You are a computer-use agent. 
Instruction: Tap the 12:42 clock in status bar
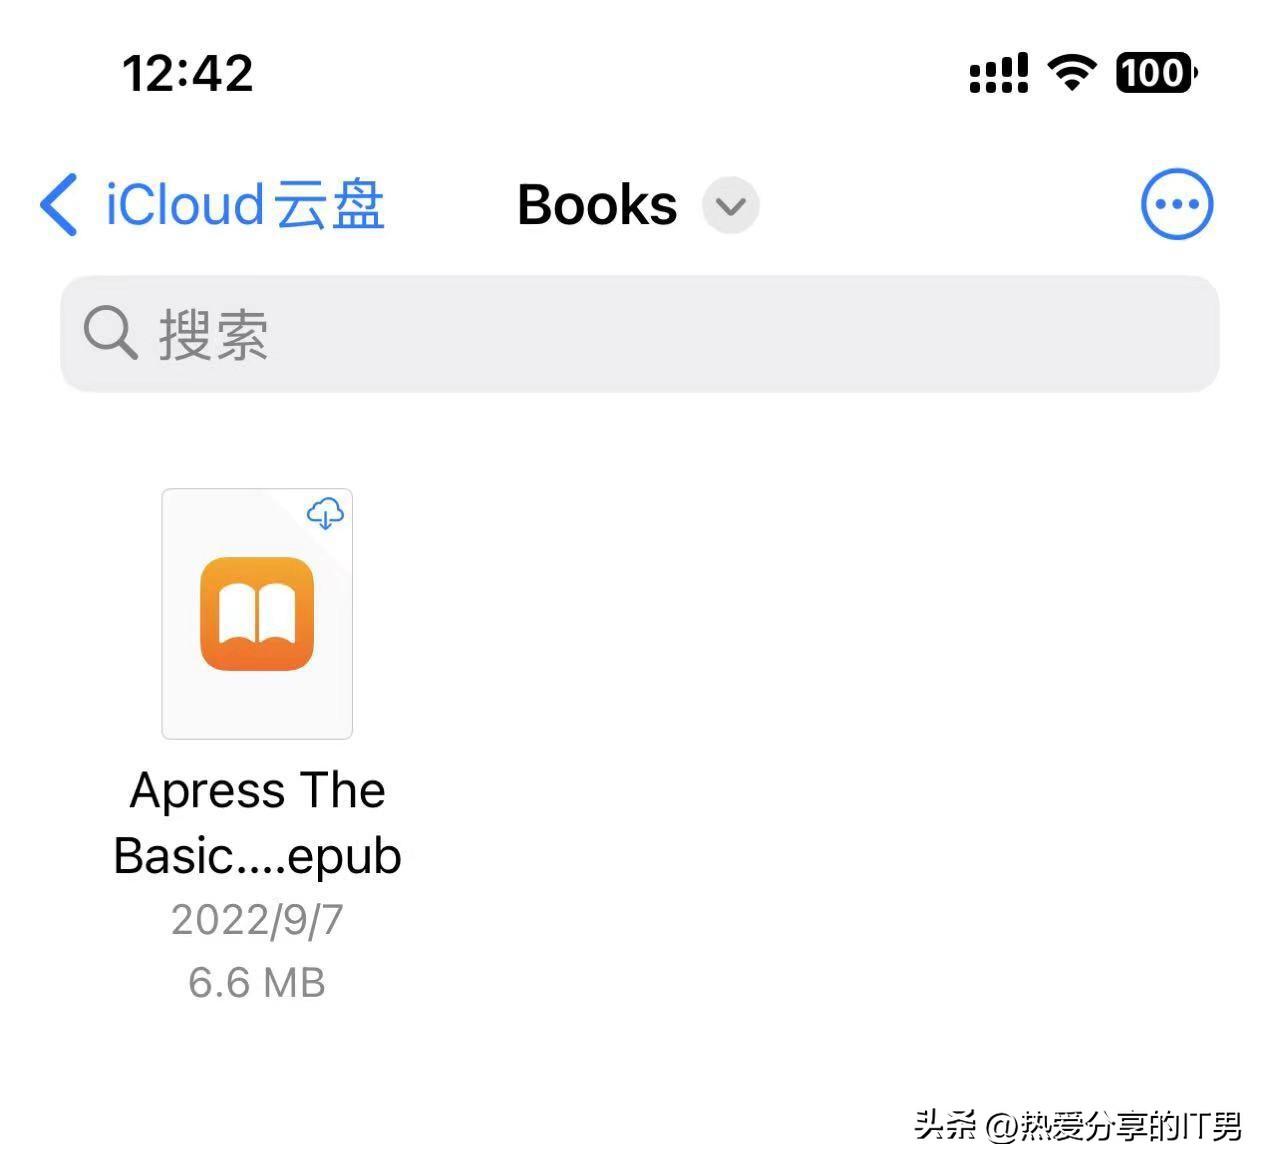pyautogui.click(x=188, y=73)
